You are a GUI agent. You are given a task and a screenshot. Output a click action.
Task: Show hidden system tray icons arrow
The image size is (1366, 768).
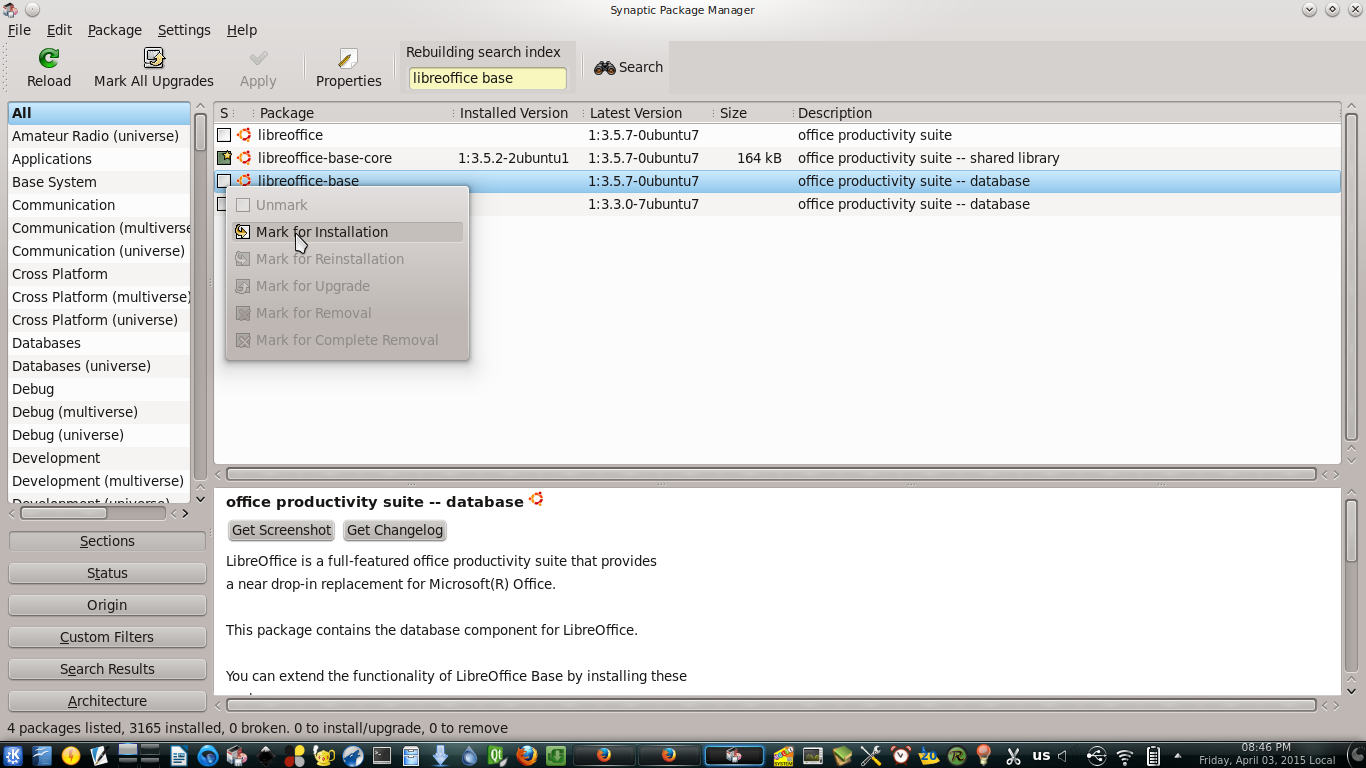(x=1178, y=756)
